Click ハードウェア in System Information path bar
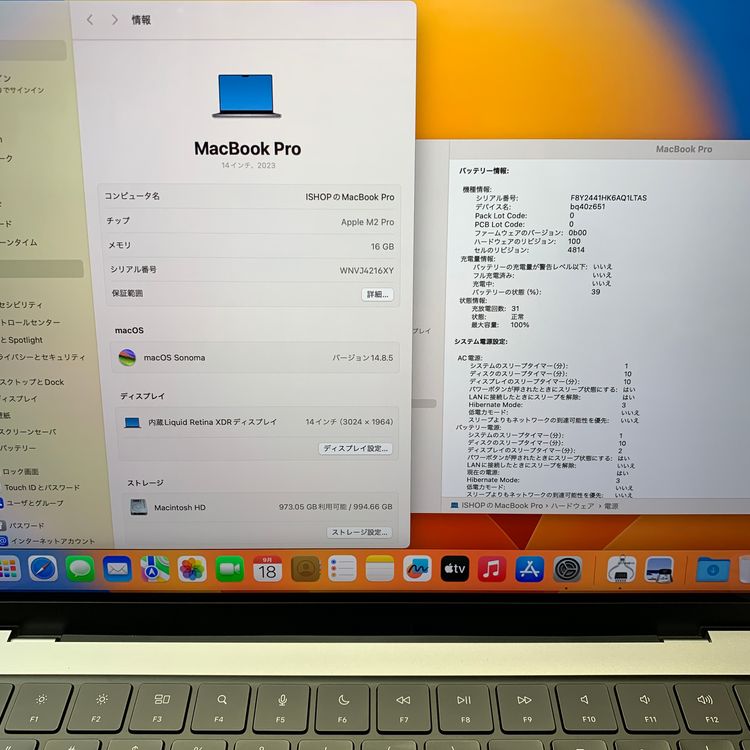750x750 pixels. click(572, 506)
